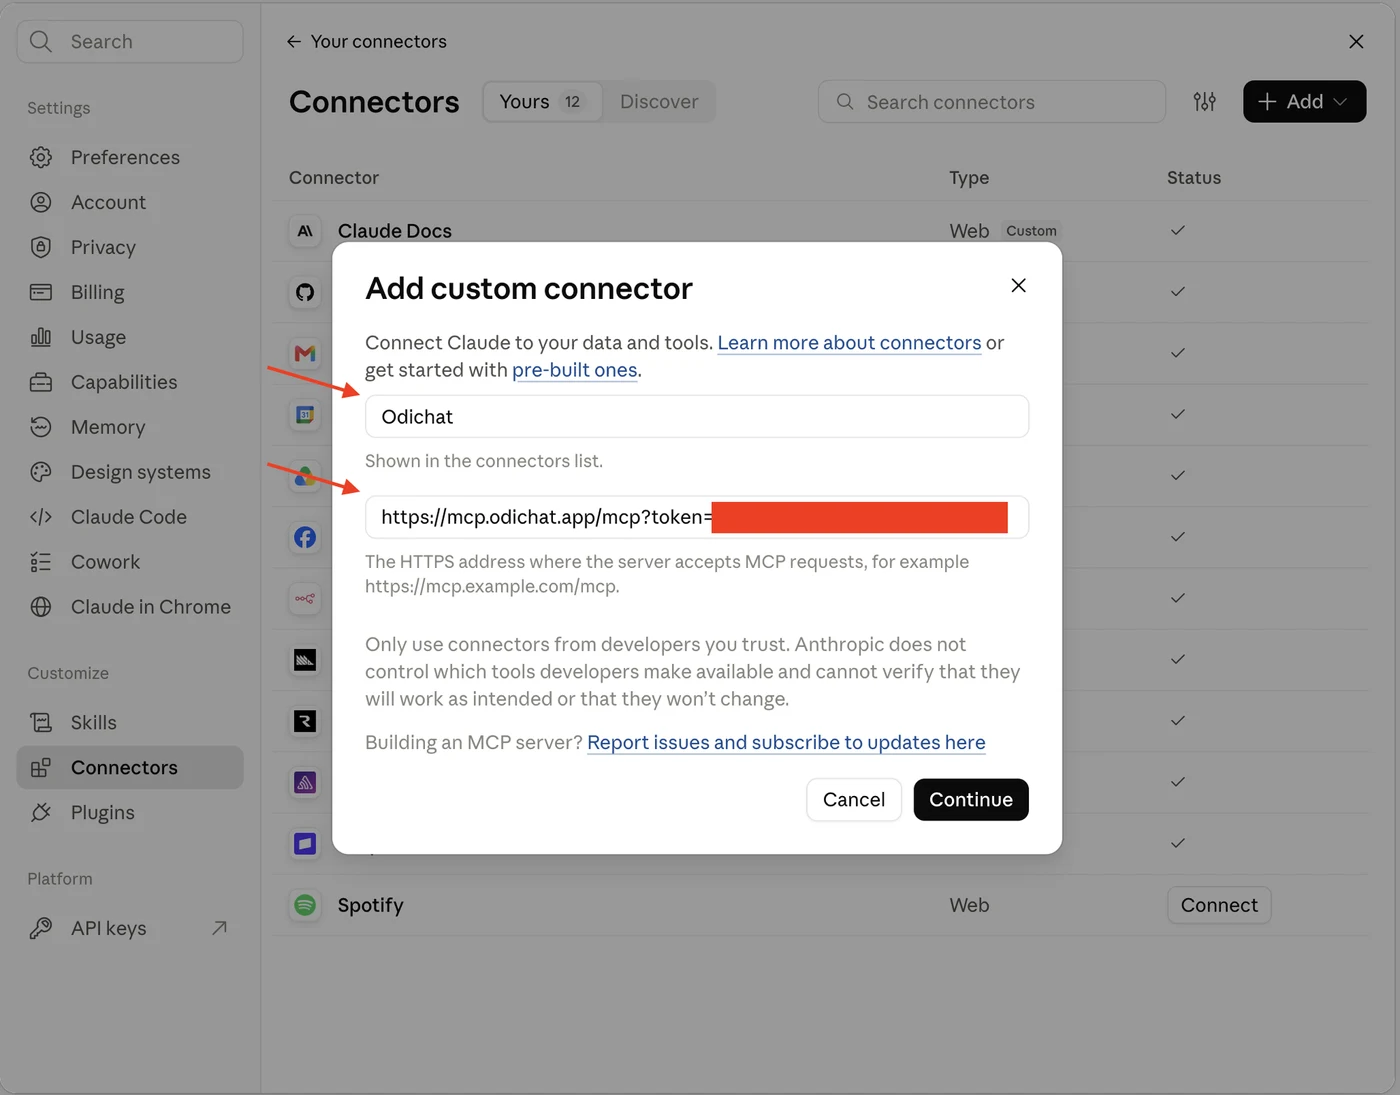Click external link arrow next to API keys
Viewport: 1400px width, 1095px height.
pyautogui.click(x=219, y=928)
